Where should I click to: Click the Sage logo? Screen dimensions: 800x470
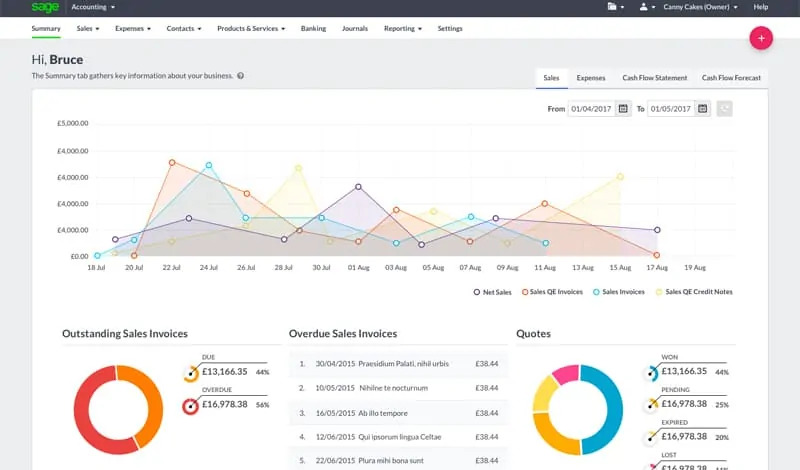(x=45, y=7)
